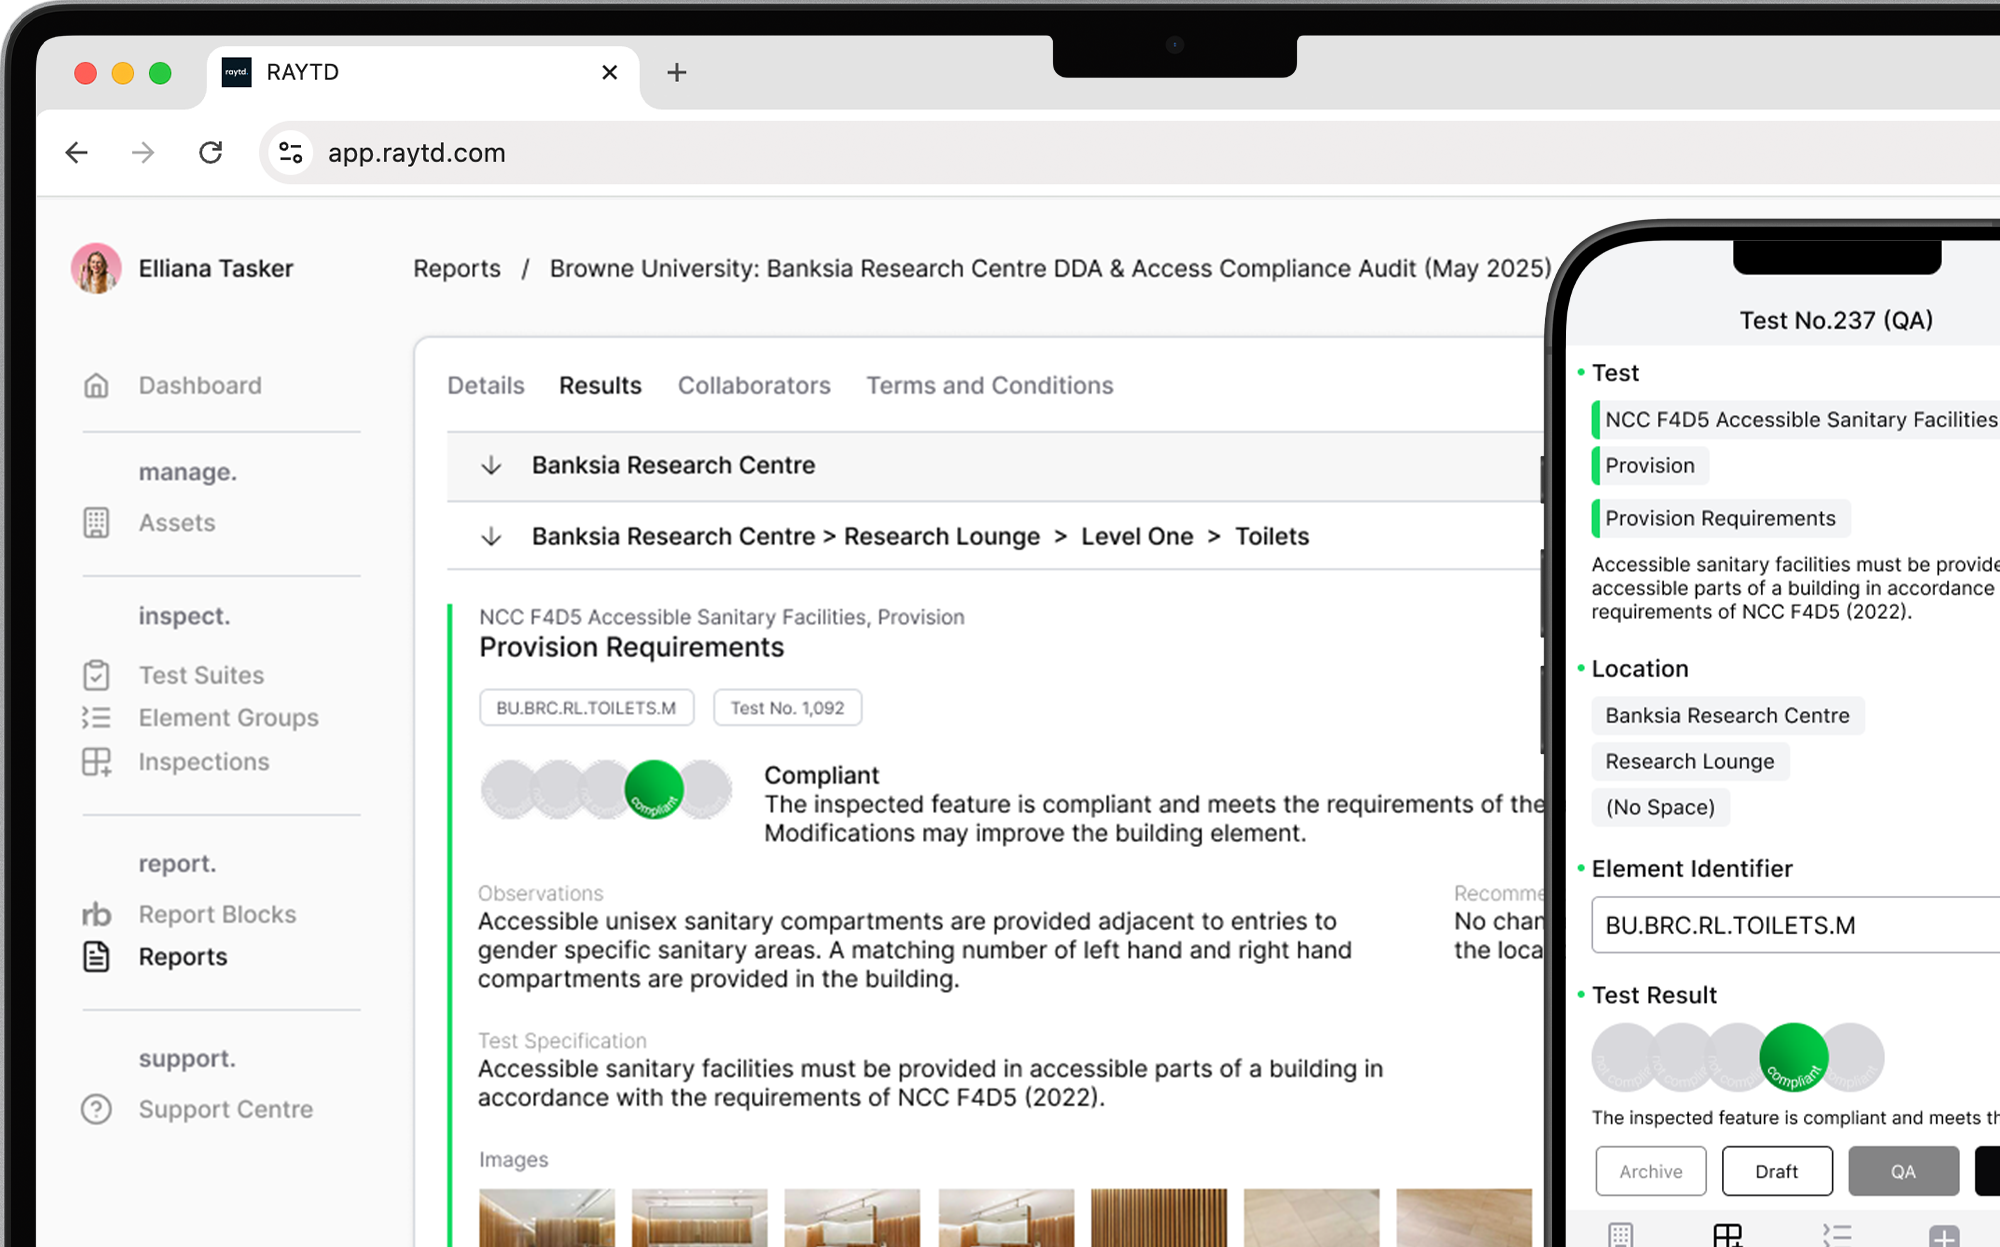Select the Test Suites clipboard icon

96,675
